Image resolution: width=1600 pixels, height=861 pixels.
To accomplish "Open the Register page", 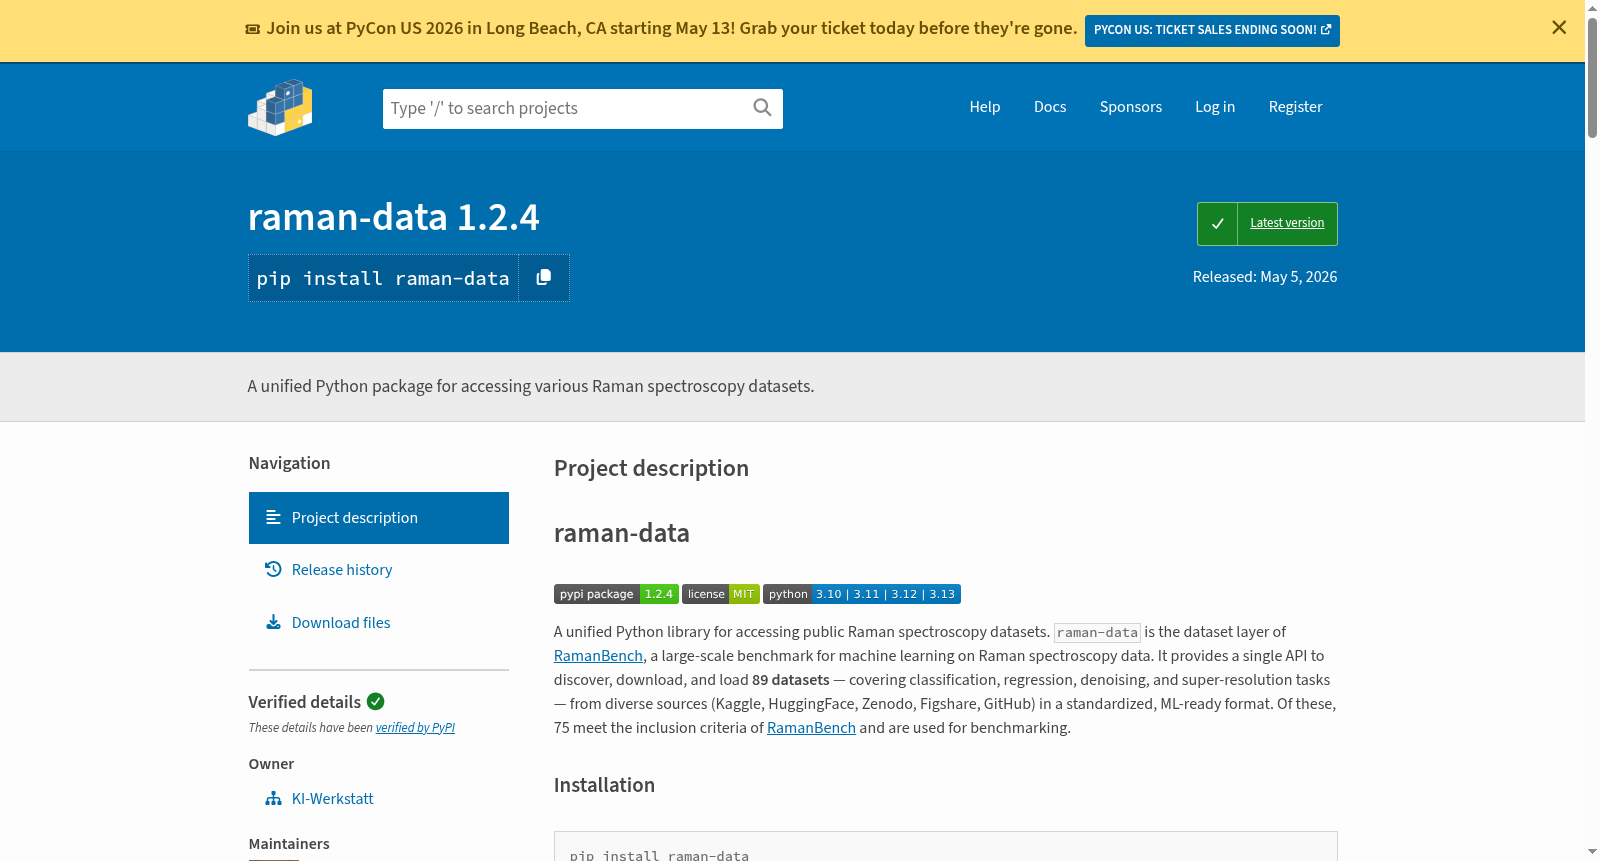I will pos(1295,107).
